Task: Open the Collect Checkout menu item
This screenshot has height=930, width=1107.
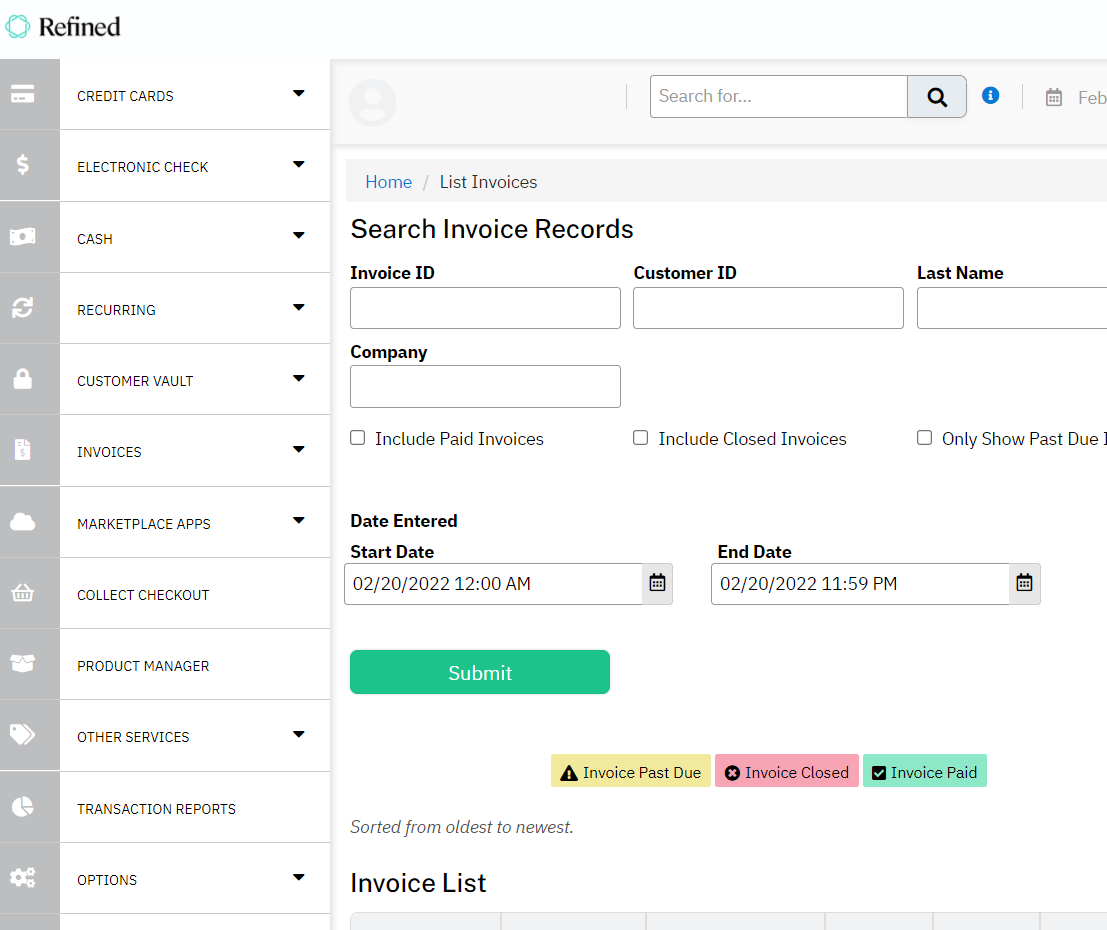Action: pos(195,593)
